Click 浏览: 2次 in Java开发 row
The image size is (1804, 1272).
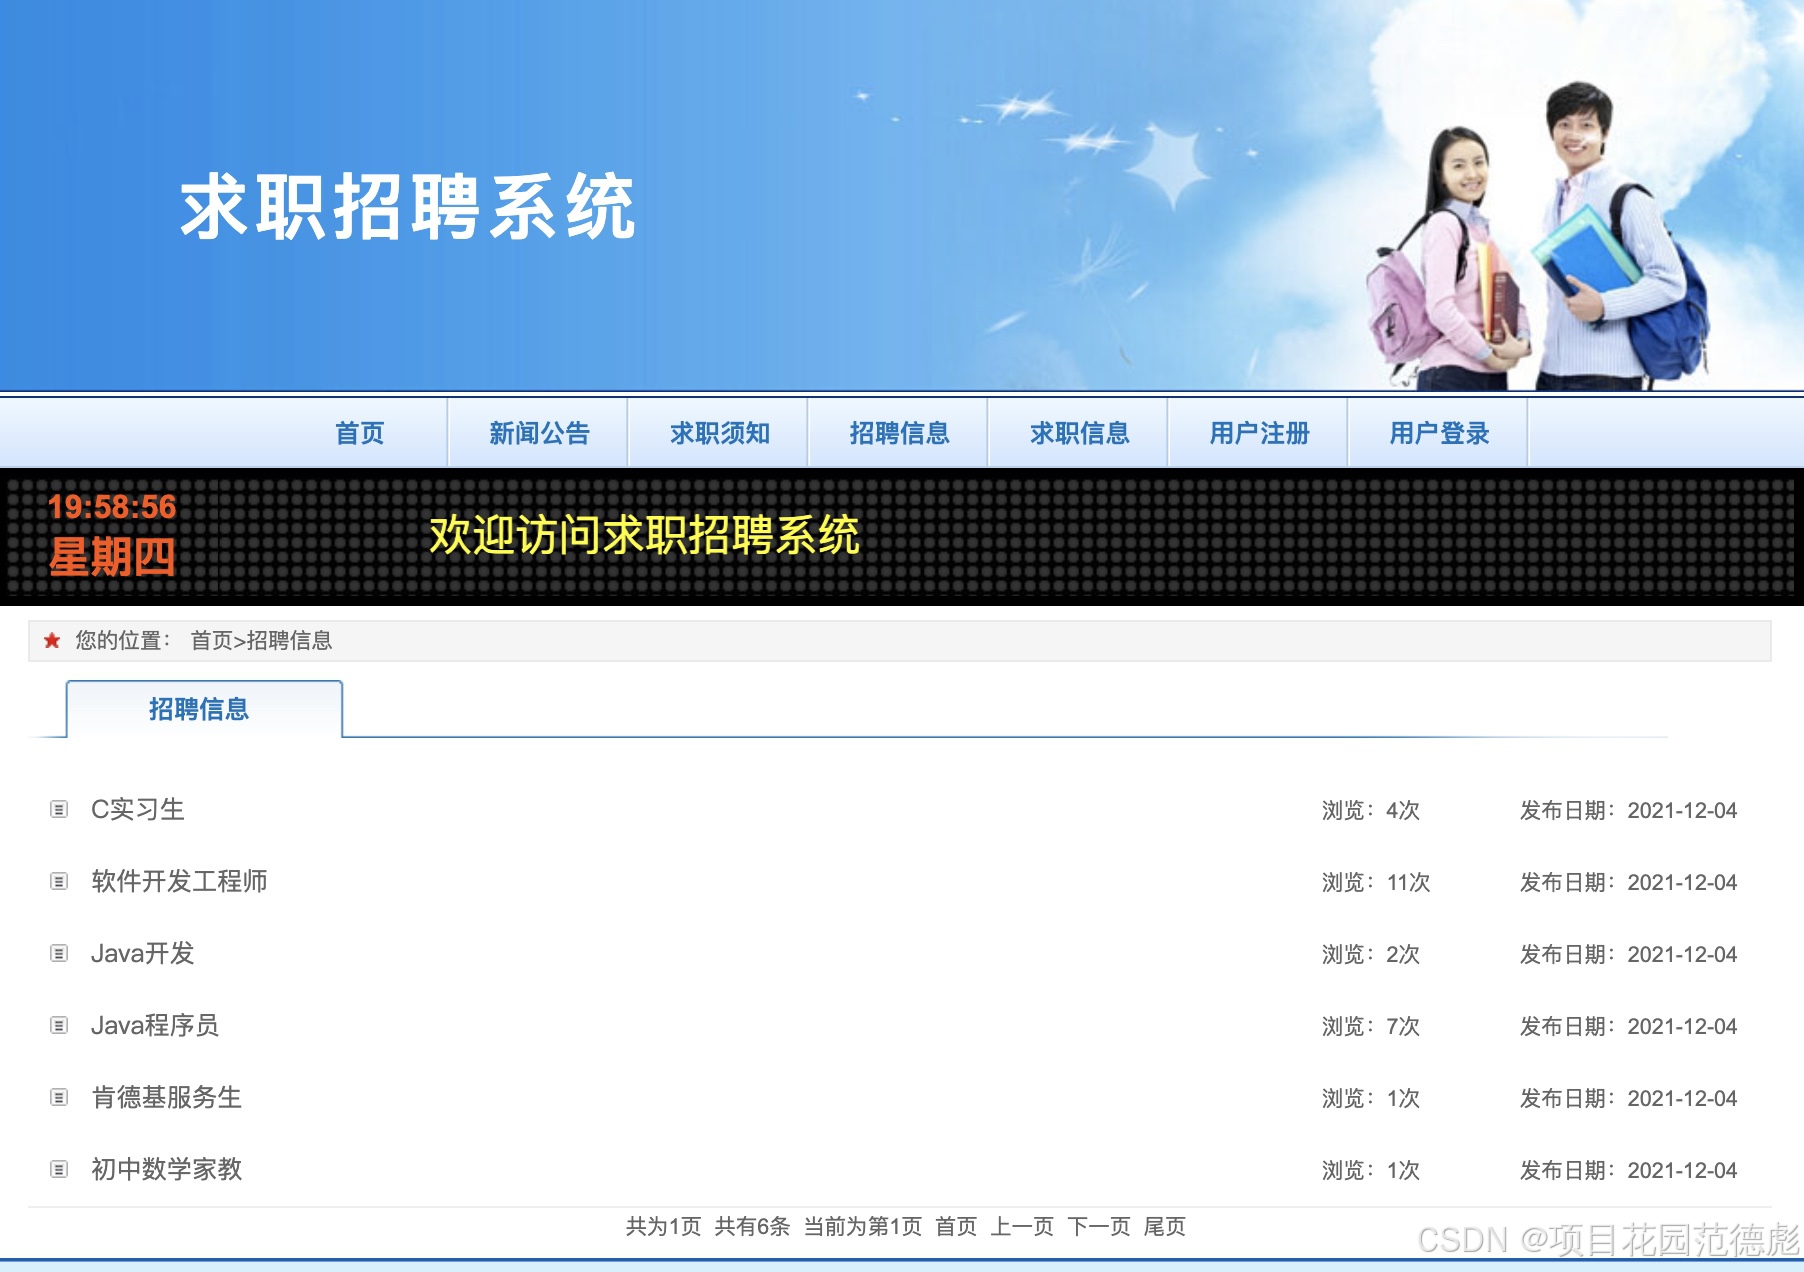(1371, 954)
